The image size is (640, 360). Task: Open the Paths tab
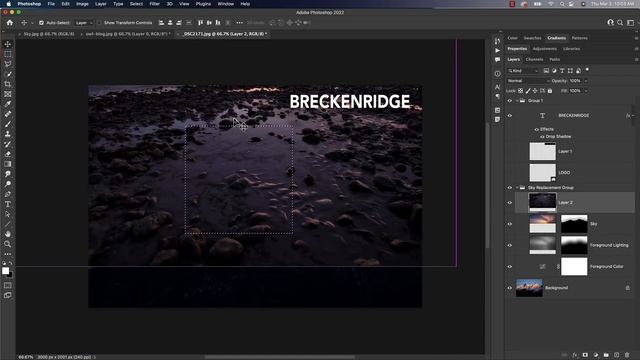[554, 60]
